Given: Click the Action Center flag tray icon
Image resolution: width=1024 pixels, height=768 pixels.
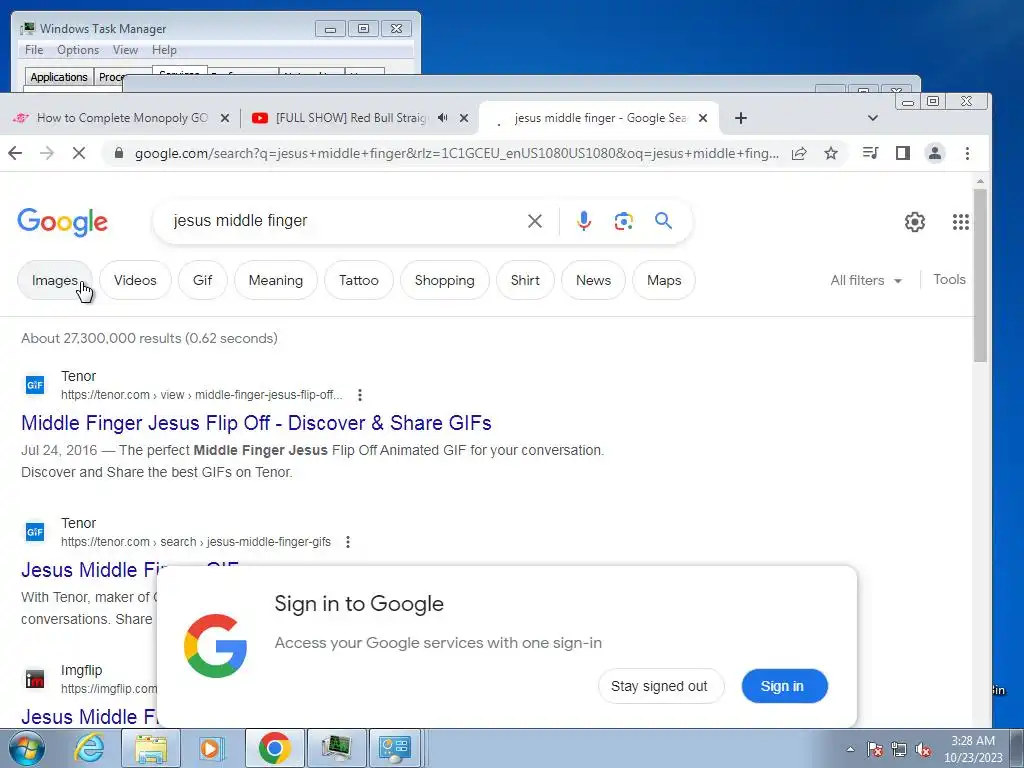Looking at the screenshot, I should 875,750.
